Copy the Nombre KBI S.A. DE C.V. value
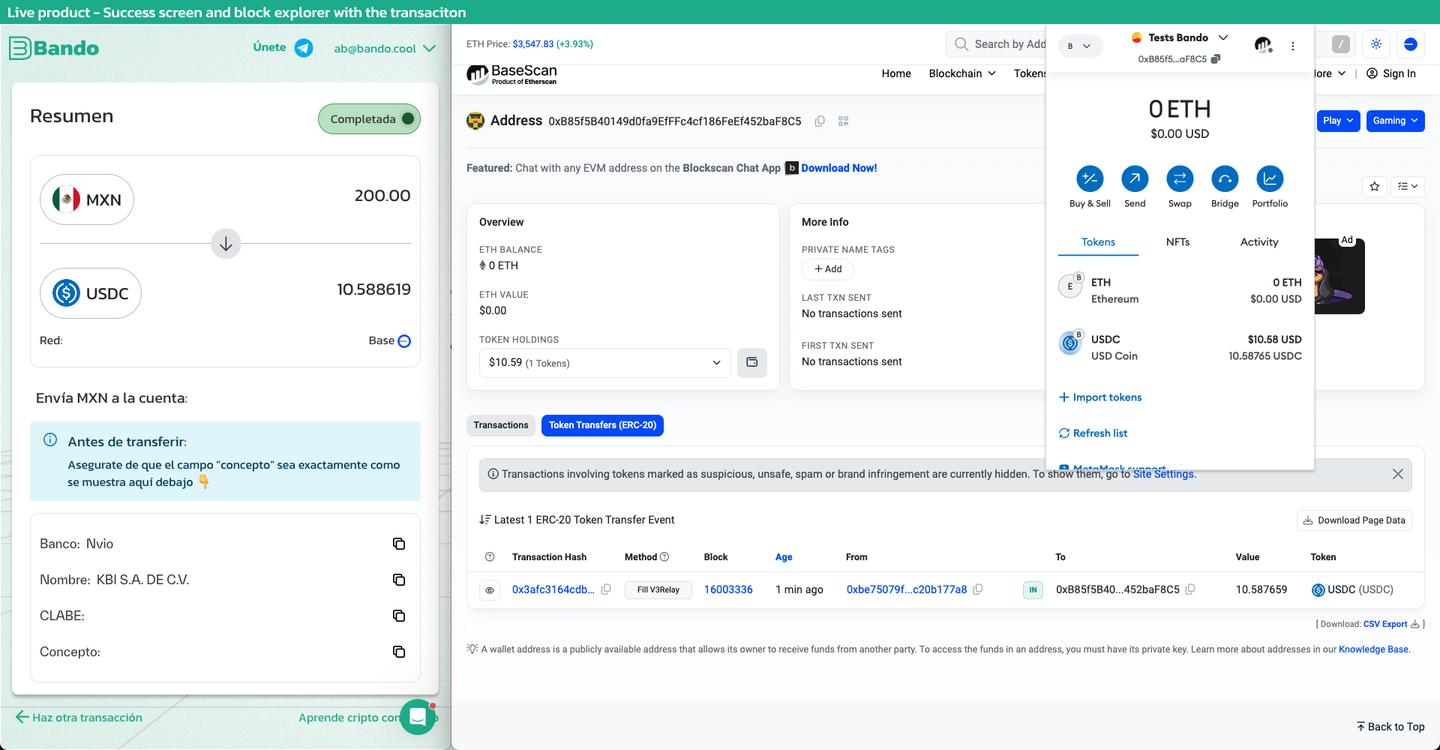 [399, 580]
